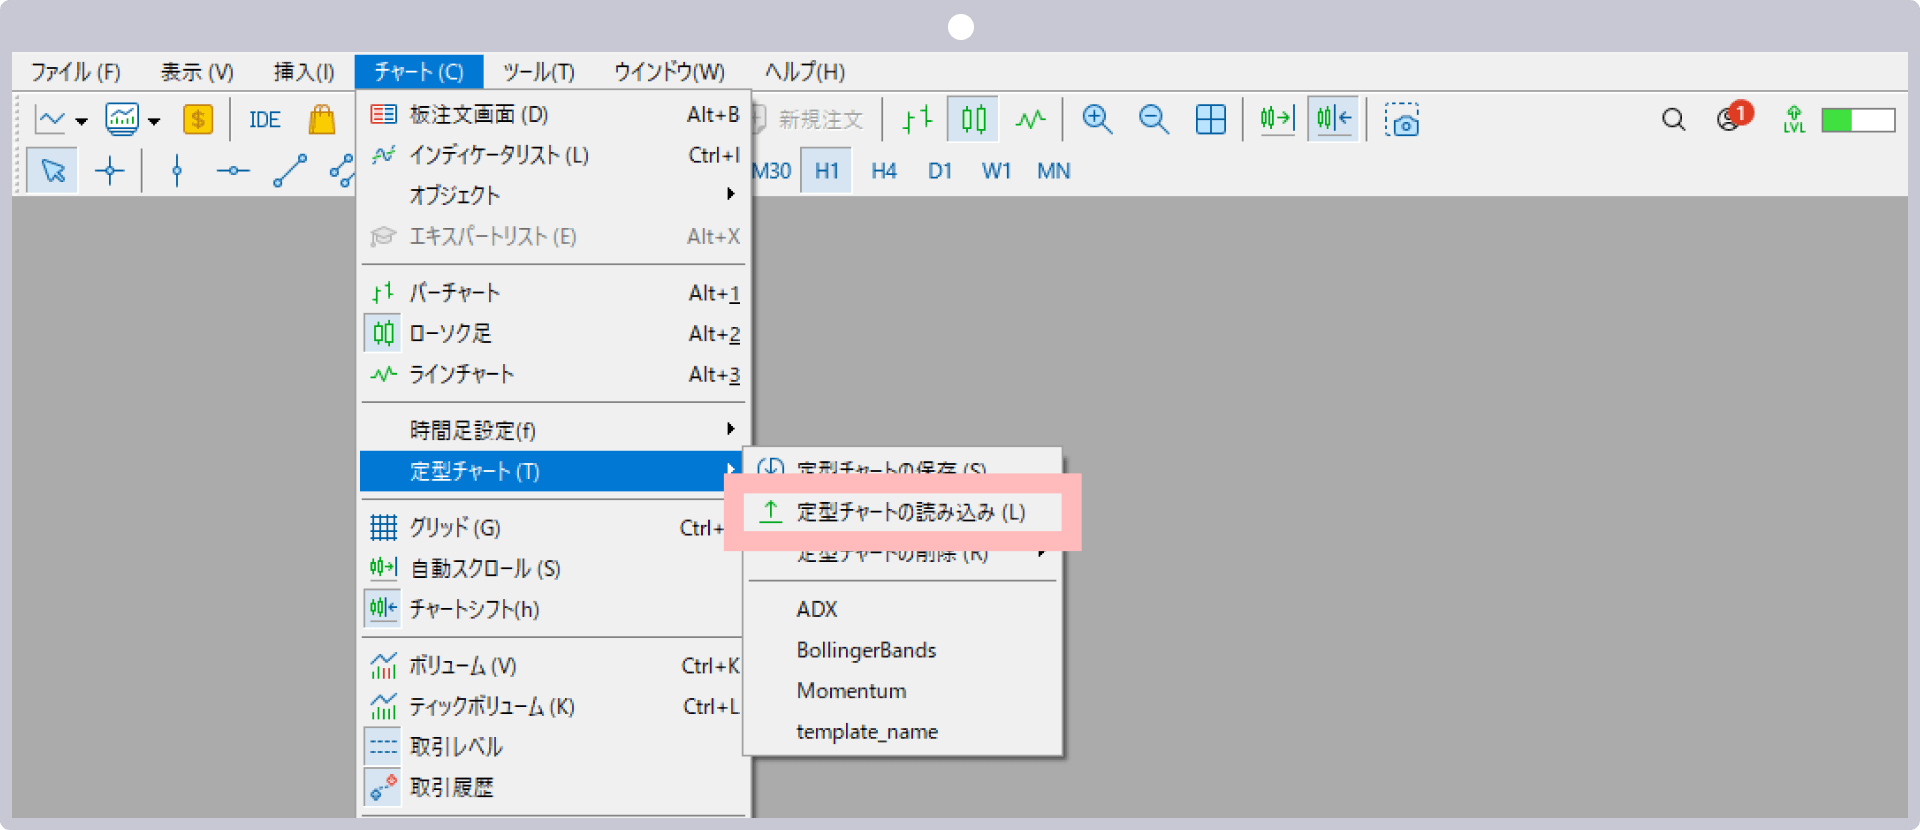1920x830 pixels.
Task: Click the tile windows grid icon
Action: (1210, 120)
